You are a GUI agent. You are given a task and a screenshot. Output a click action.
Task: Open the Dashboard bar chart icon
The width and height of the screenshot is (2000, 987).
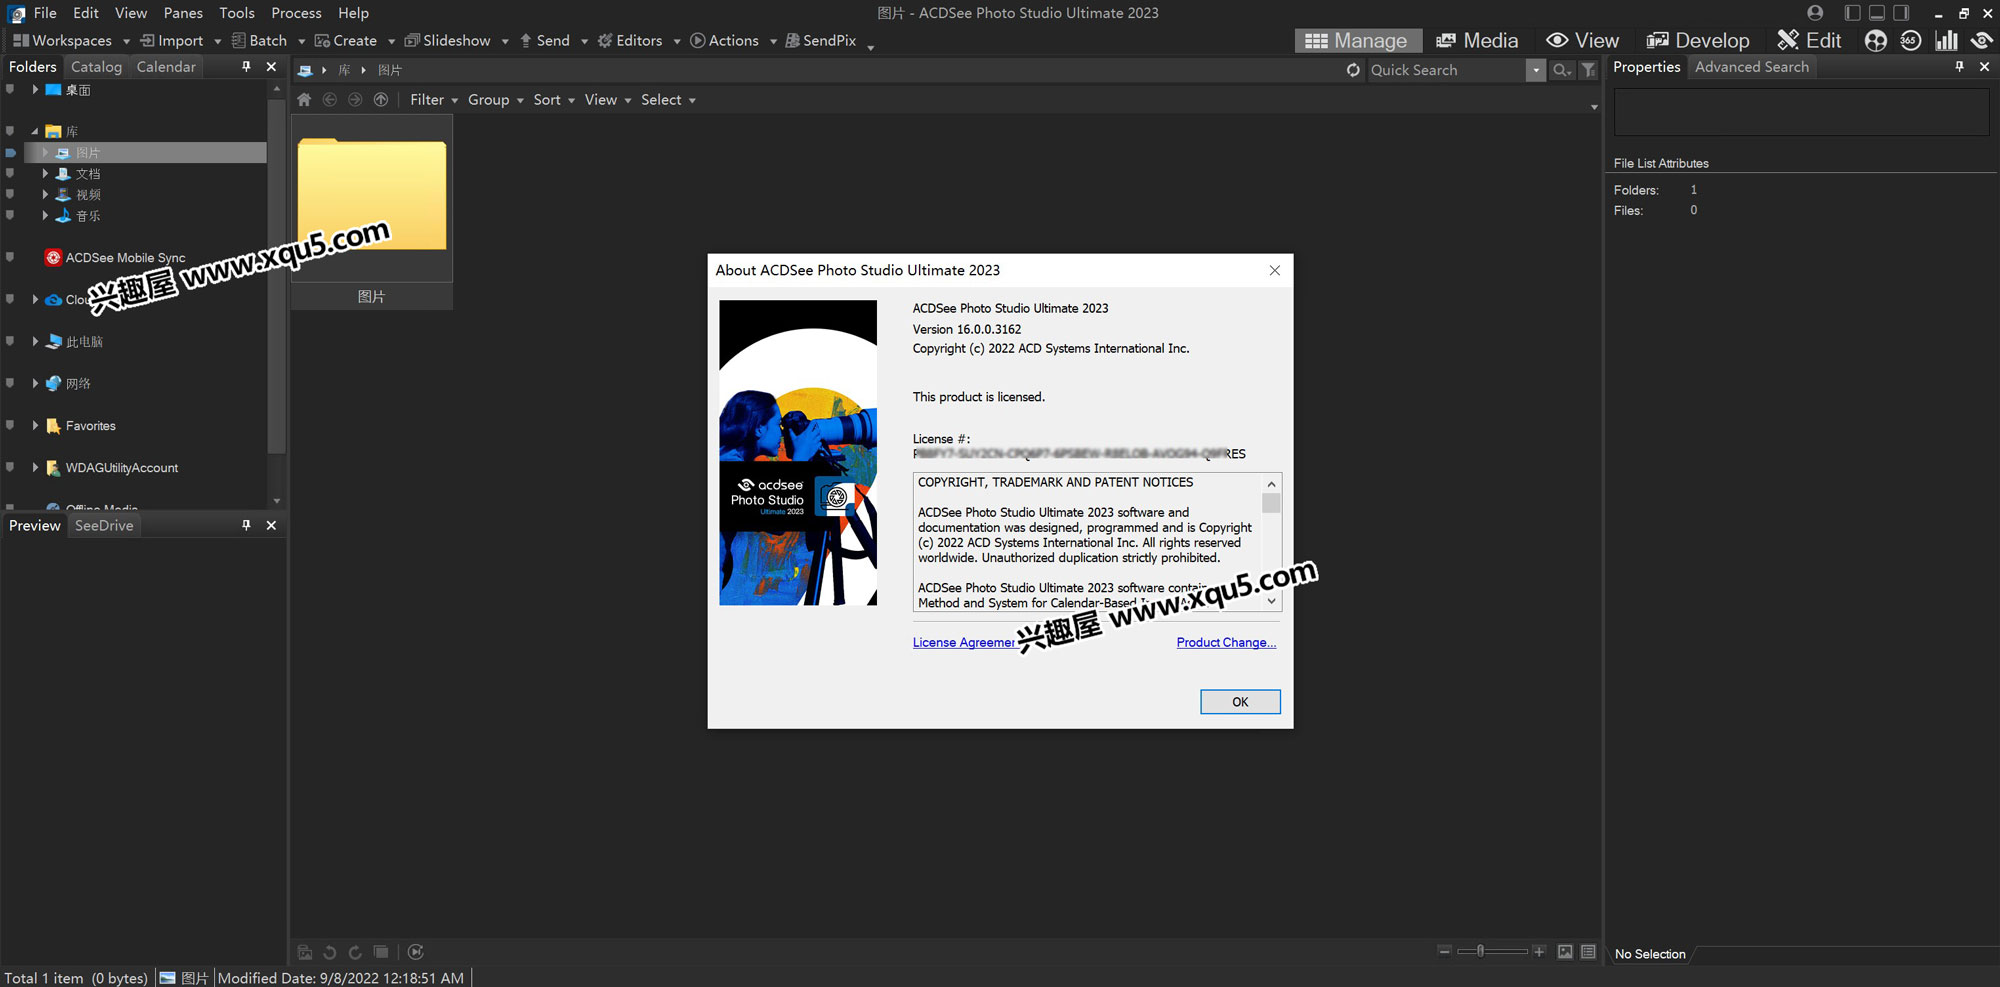point(1946,41)
